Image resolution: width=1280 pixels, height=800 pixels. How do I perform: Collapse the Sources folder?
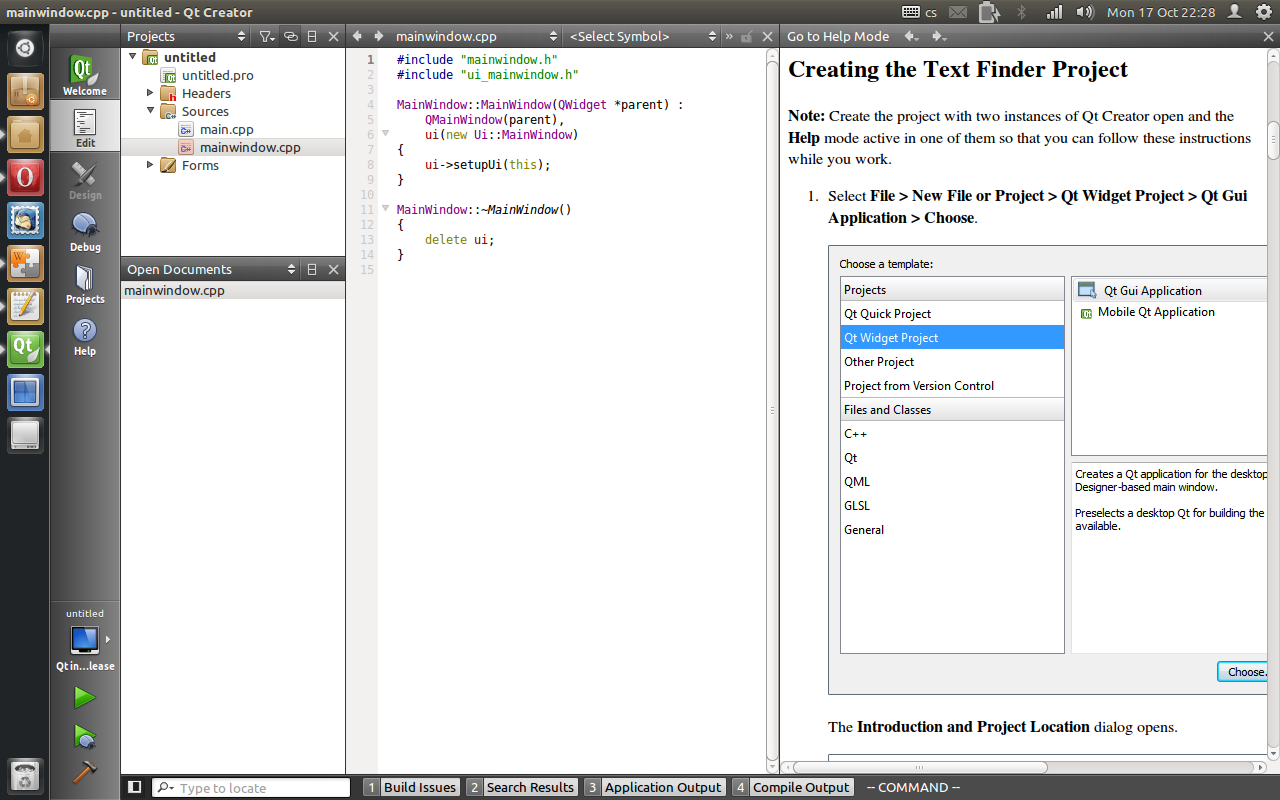pos(150,111)
